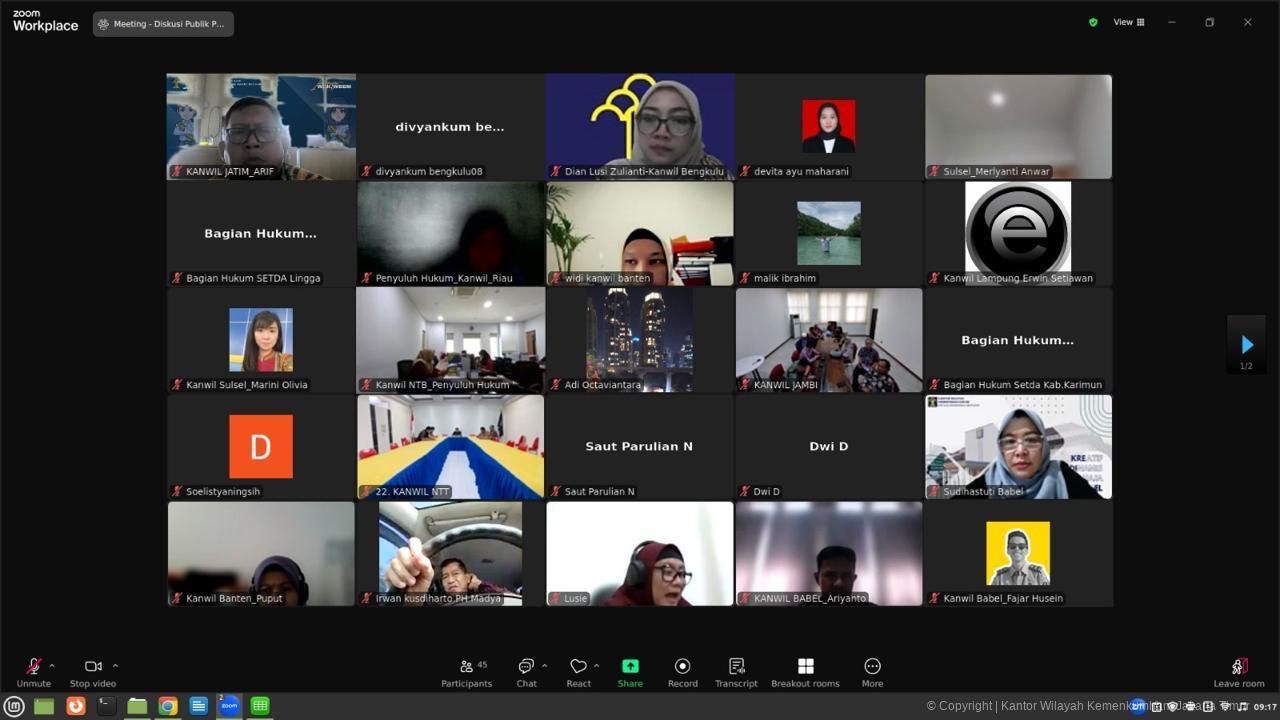The width and height of the screenshot is (1280, 720).
Task: Stop video with the camera button
Action: [93, 672]
